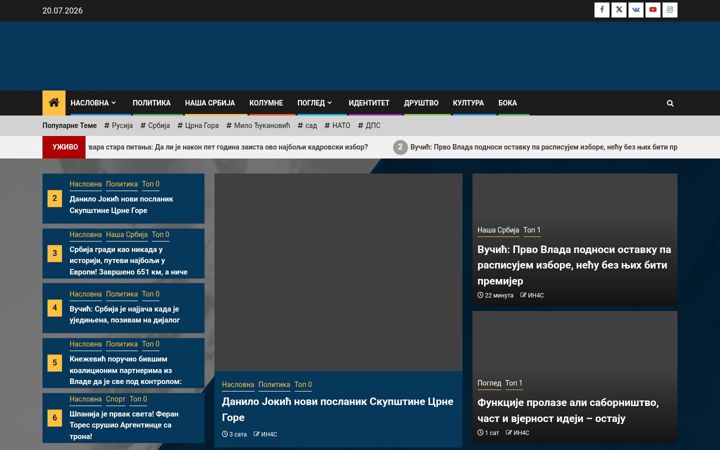
Task: Select the # Мило Ђукановић topic tag
Action: [258, 125]
